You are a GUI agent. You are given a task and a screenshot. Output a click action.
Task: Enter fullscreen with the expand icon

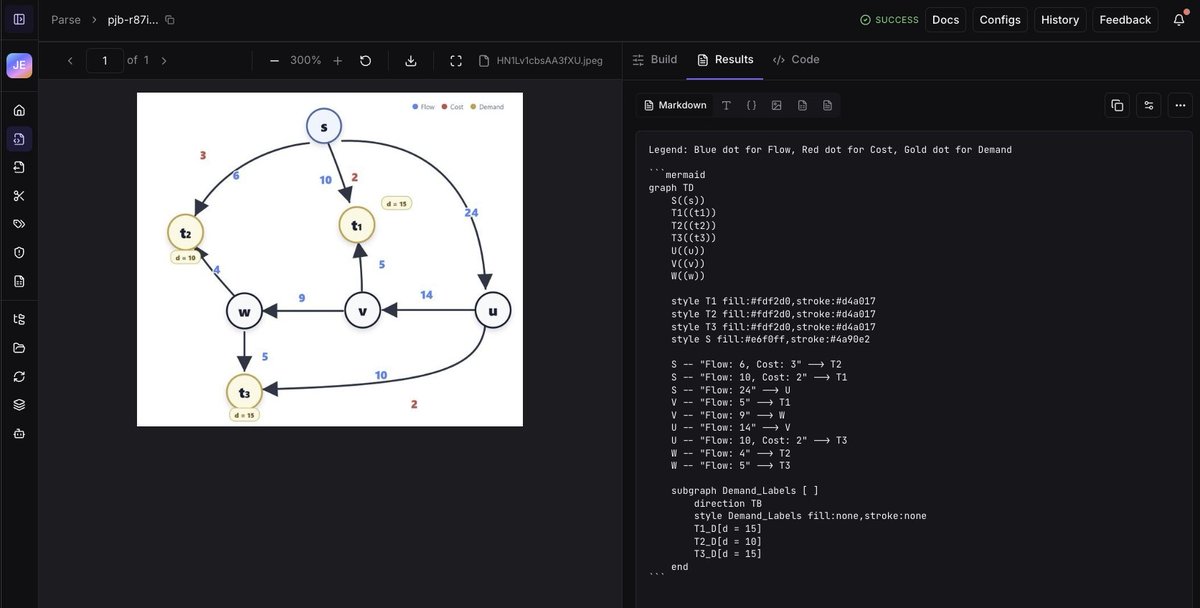456,60
